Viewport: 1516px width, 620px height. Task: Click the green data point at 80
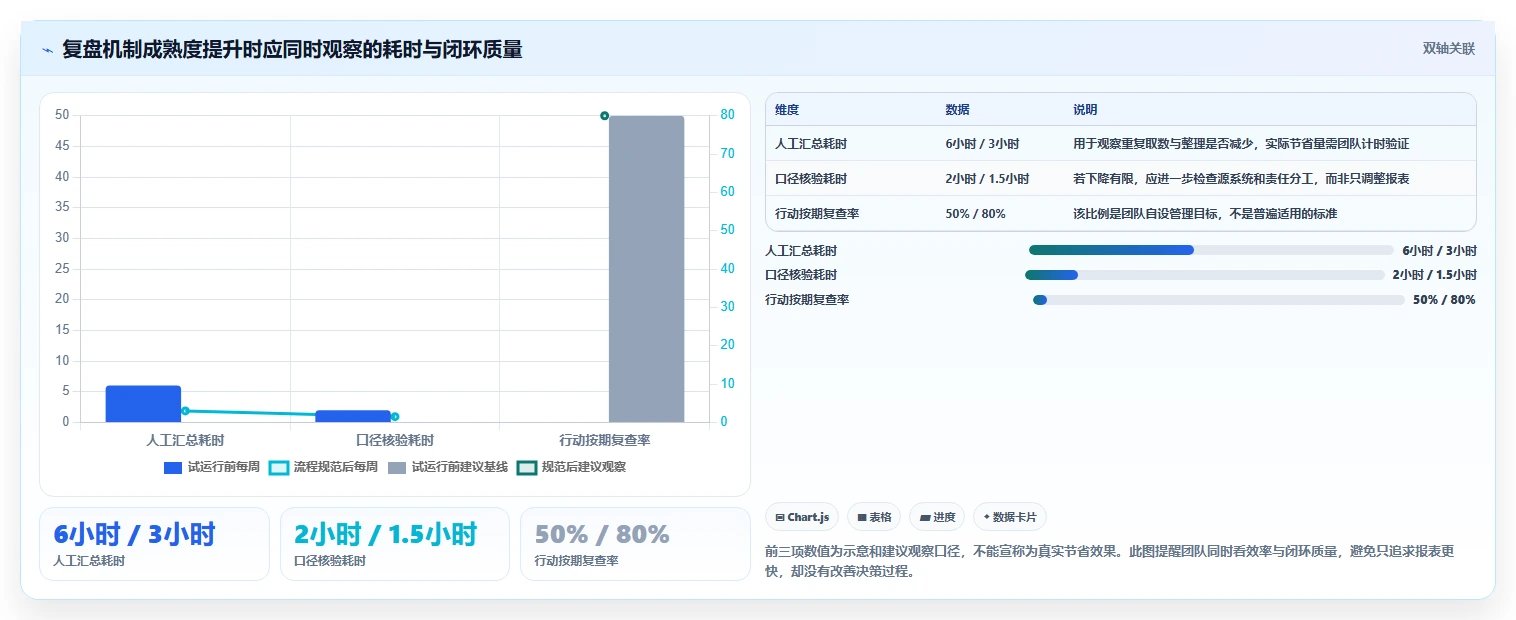604,116
